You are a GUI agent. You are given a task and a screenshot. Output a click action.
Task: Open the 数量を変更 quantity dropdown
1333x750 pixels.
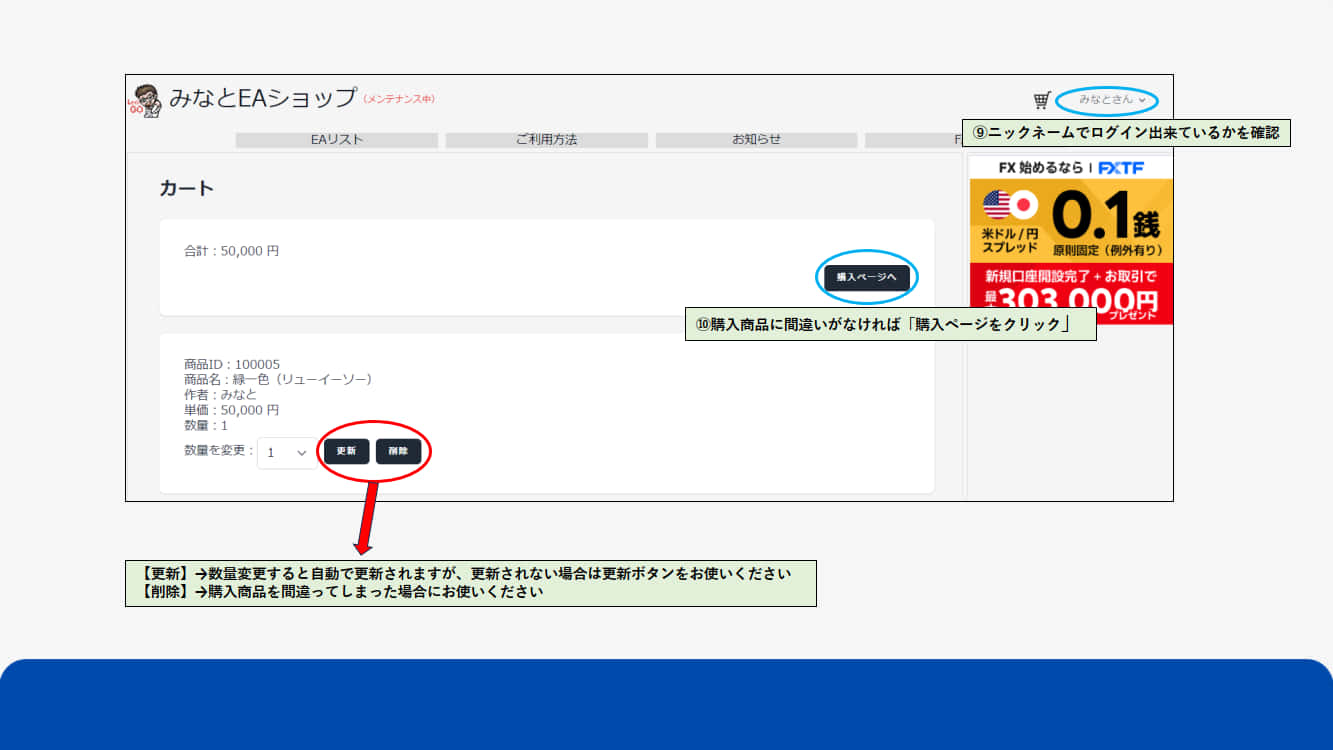[x=286, y=452]
